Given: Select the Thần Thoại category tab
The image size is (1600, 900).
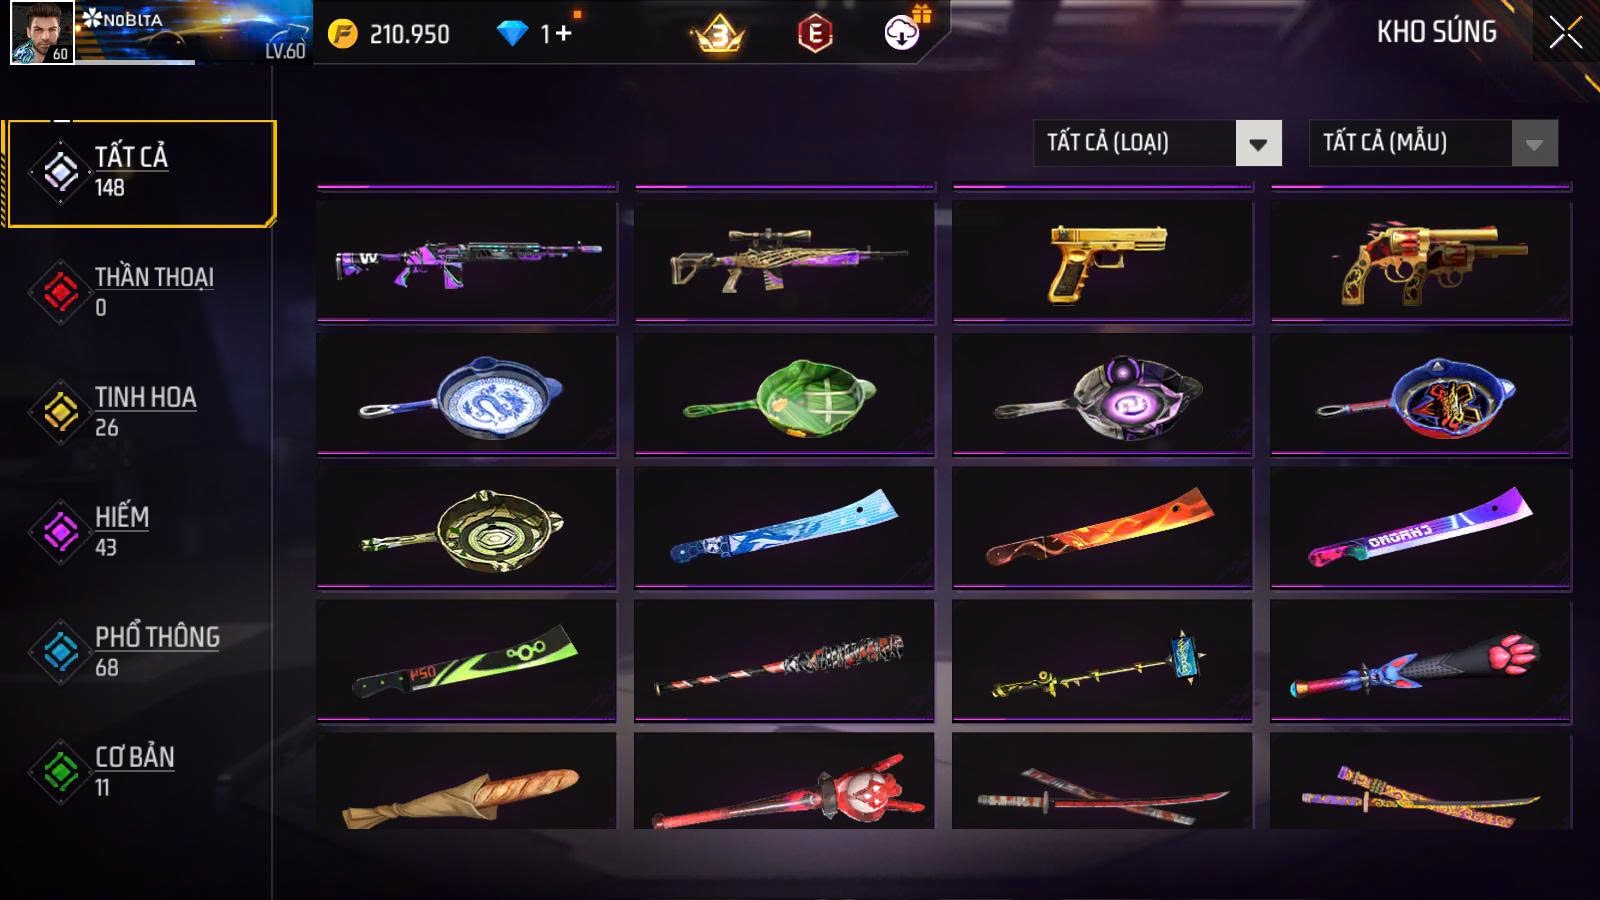Looking at the screenshot, I should coord(140,291).
